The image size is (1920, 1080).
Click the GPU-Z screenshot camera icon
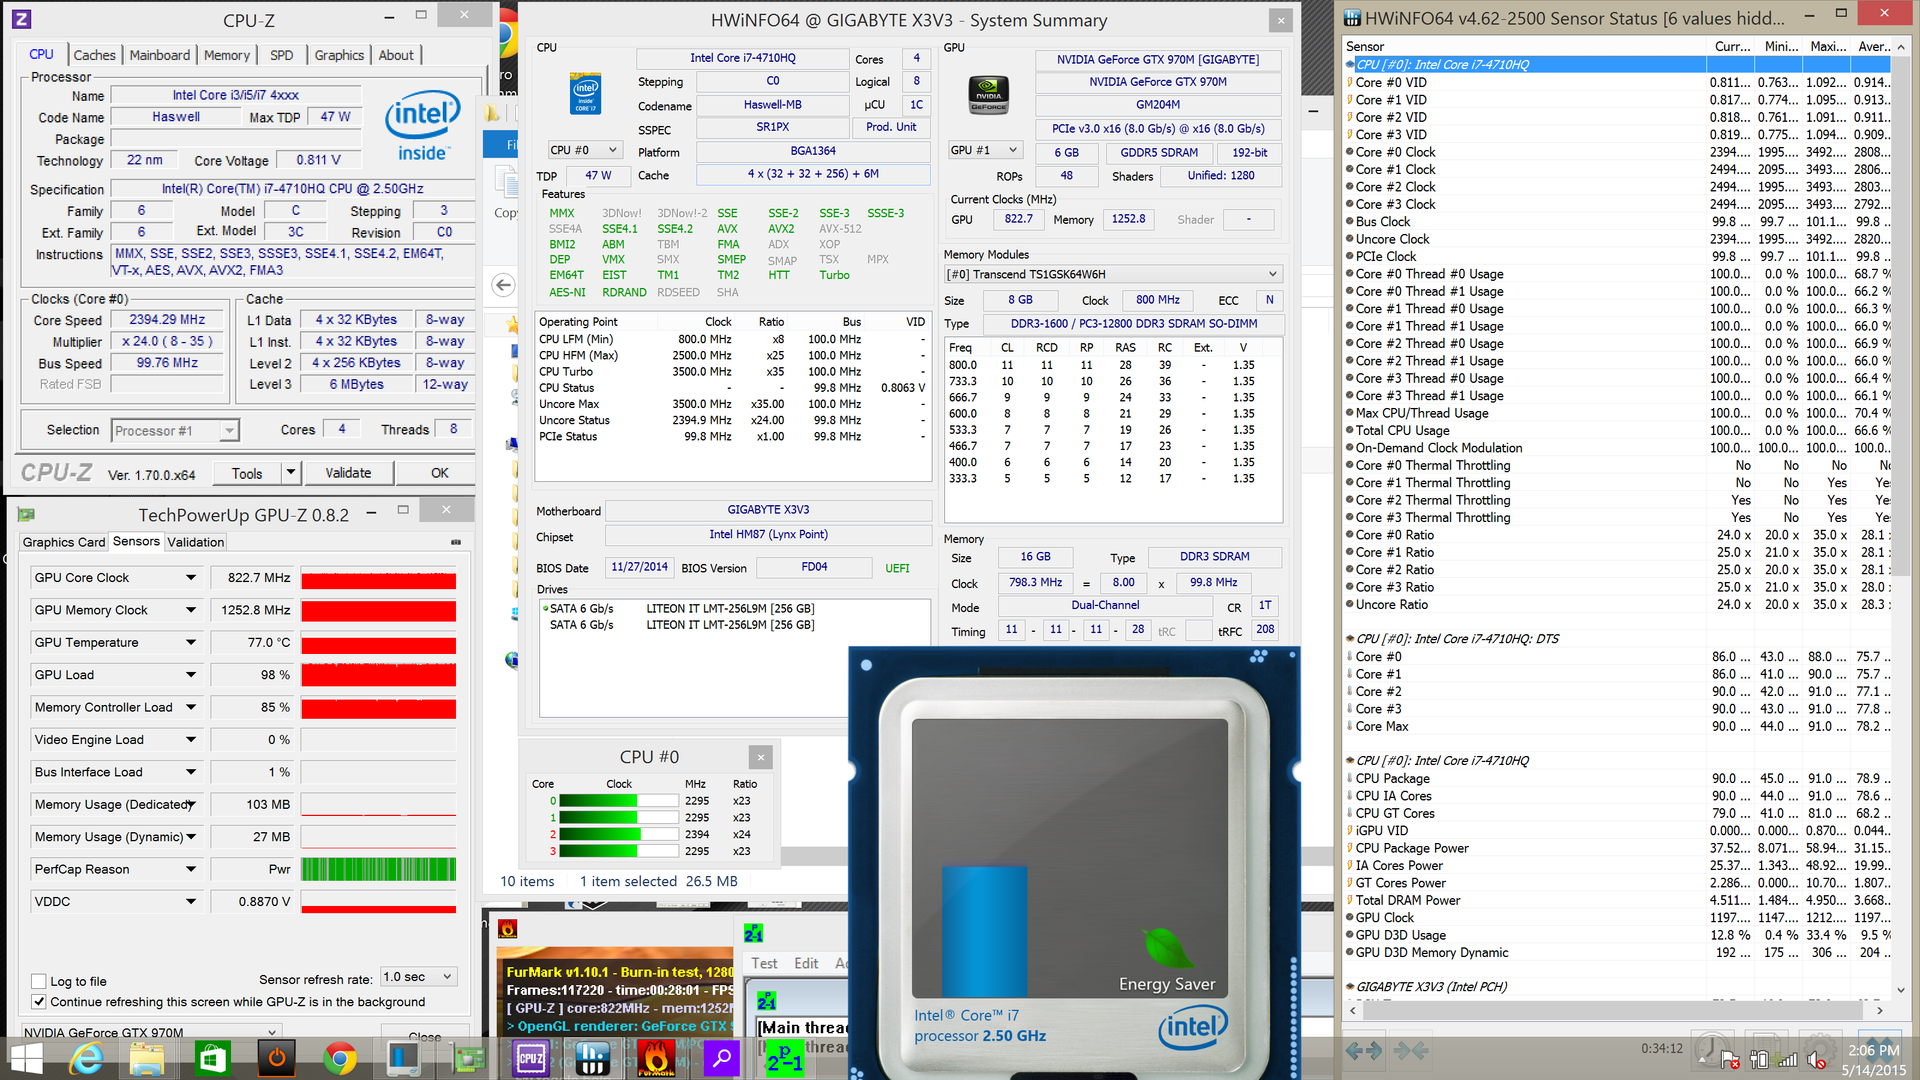pyautogui.click(x=456, y=542)
